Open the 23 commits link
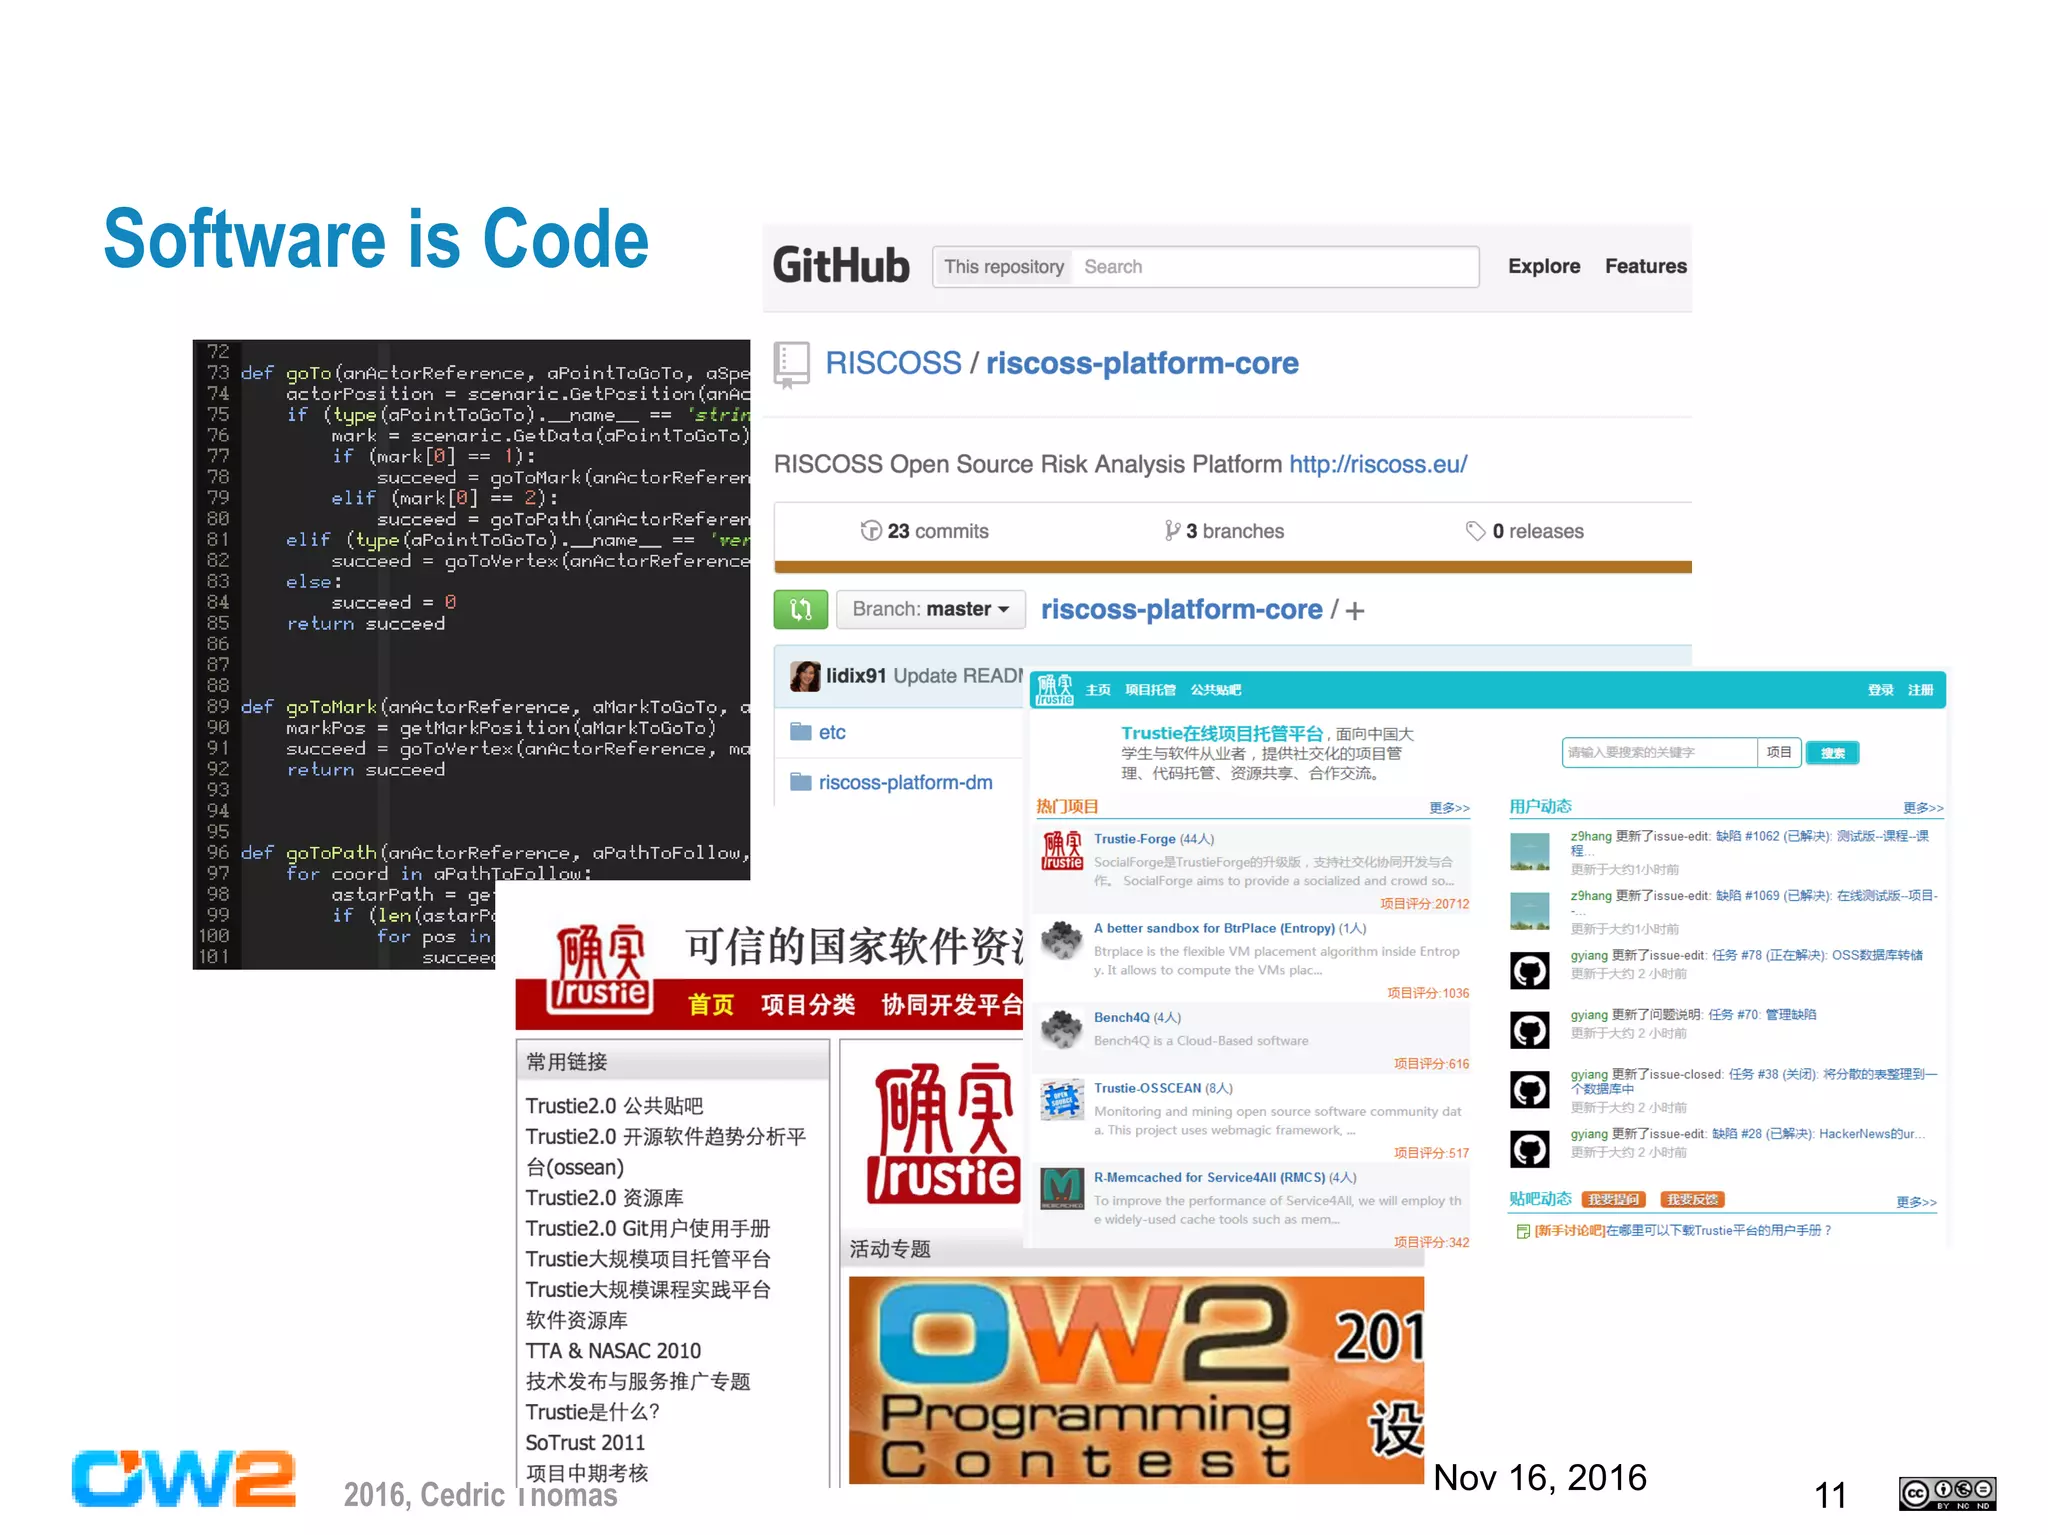This screenshot has height=1535, width=2048. tap(925, 531)
